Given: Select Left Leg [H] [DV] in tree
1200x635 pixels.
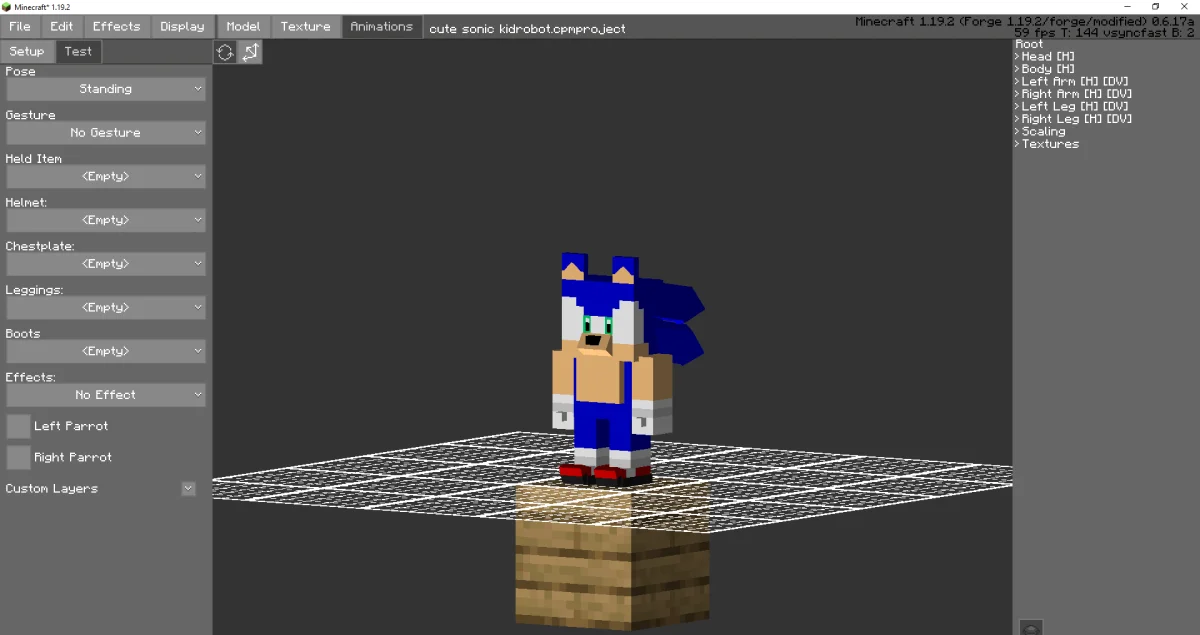Looking at the screenshot, I should (1075, 106).
